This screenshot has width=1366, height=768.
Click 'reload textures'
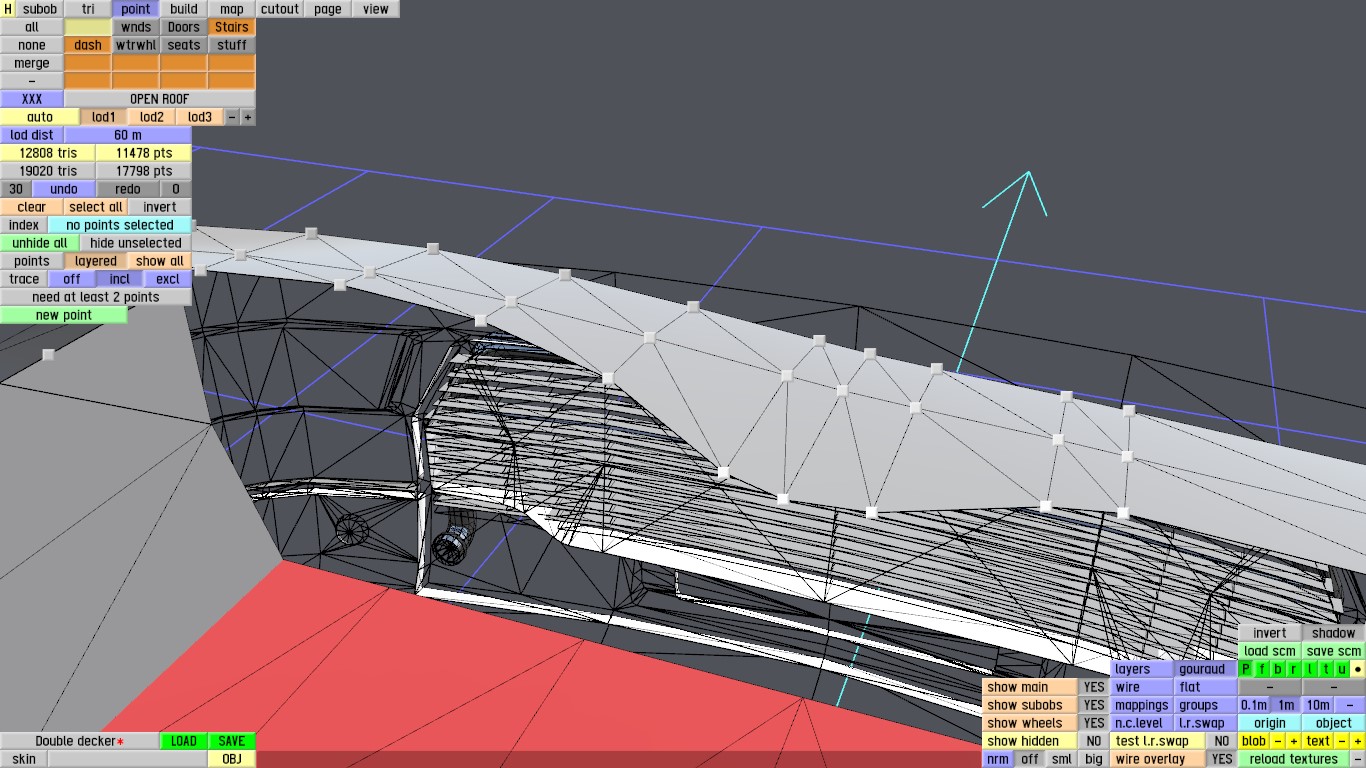1294,759
